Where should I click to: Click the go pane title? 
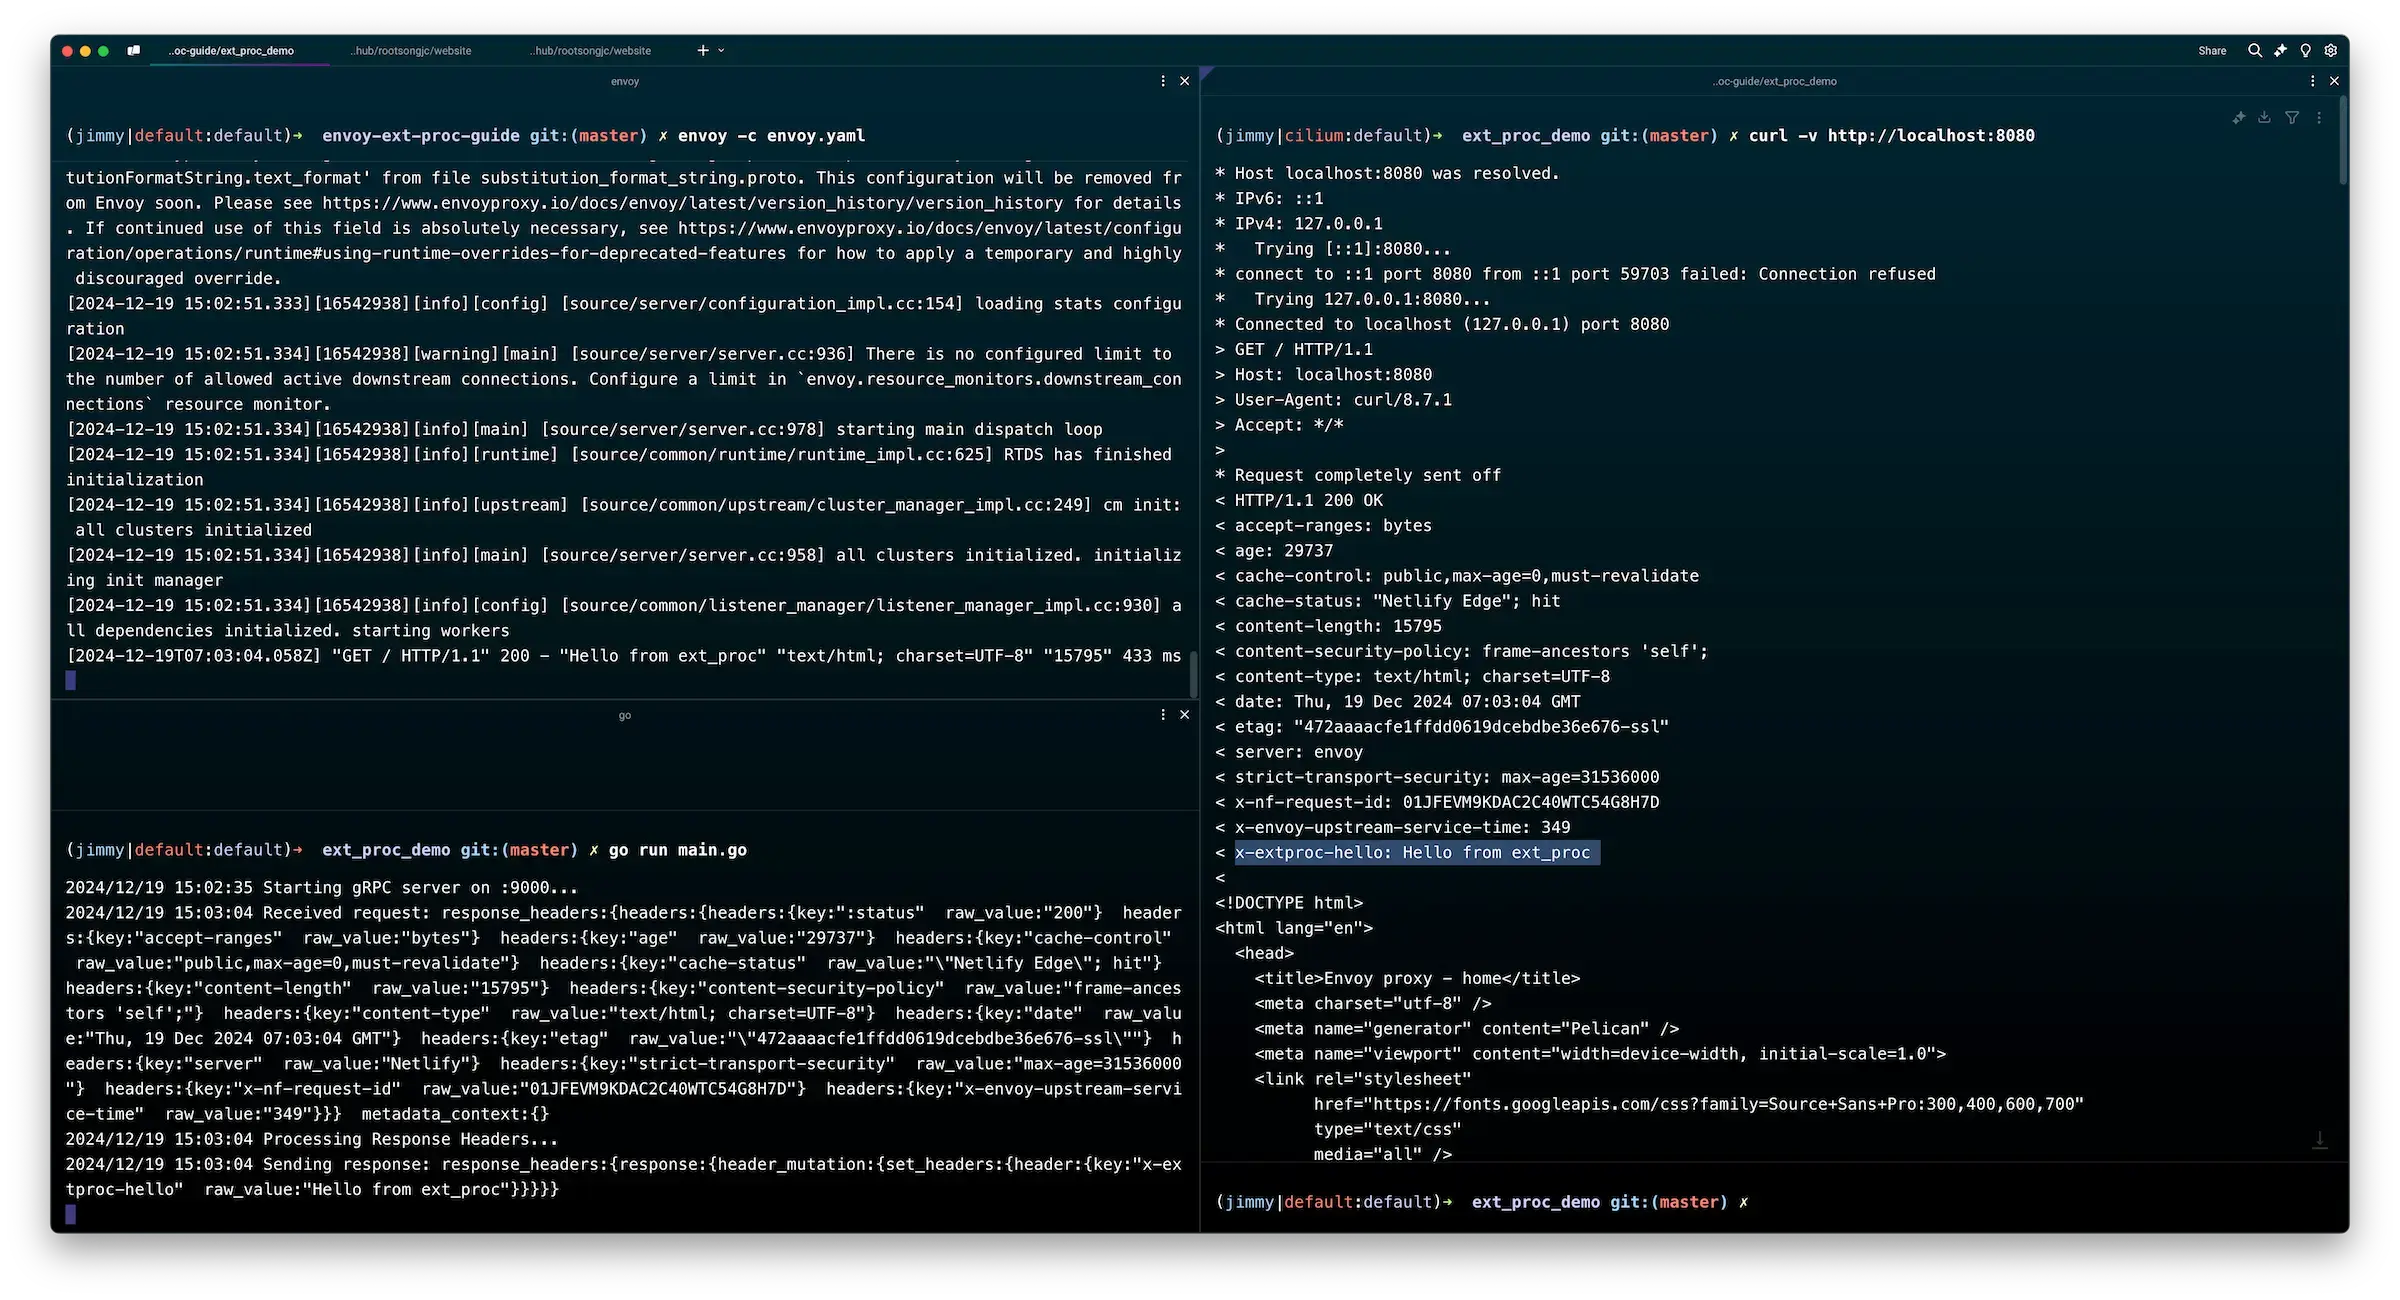[x=625, y=715]
